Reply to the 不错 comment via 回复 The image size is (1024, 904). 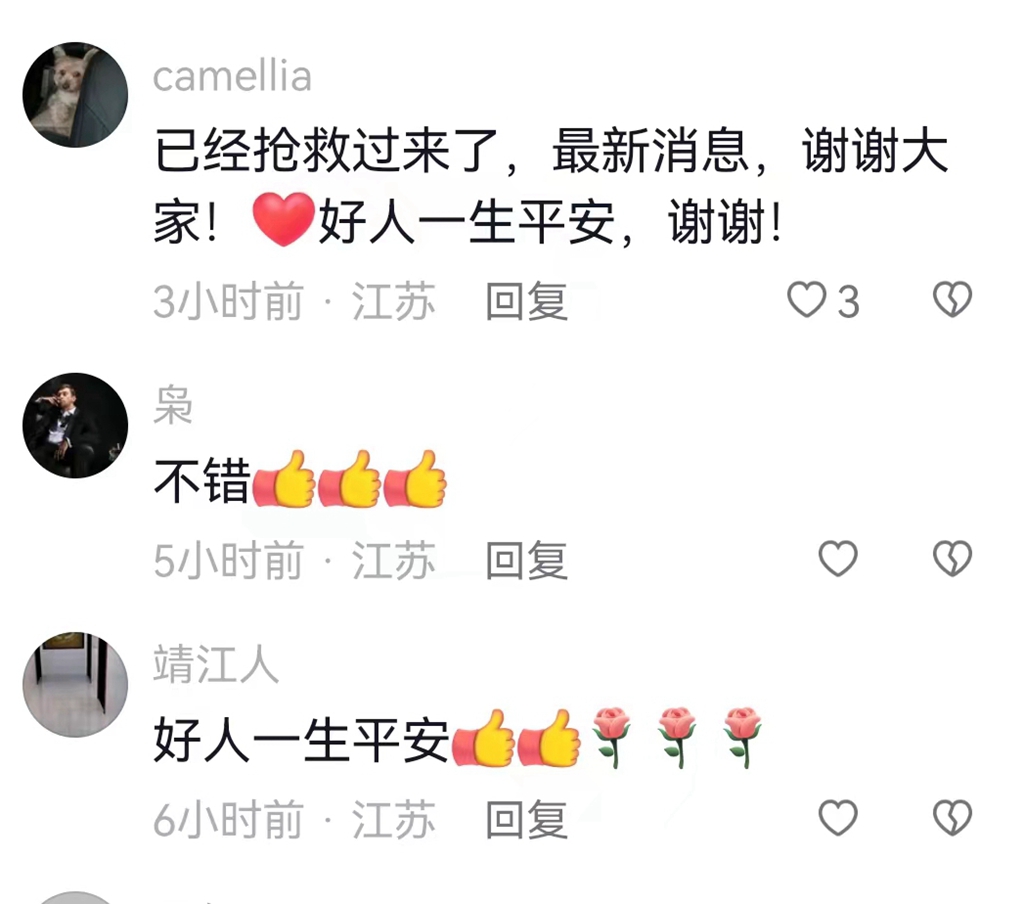pyautogui.click(x=526, y=560)
